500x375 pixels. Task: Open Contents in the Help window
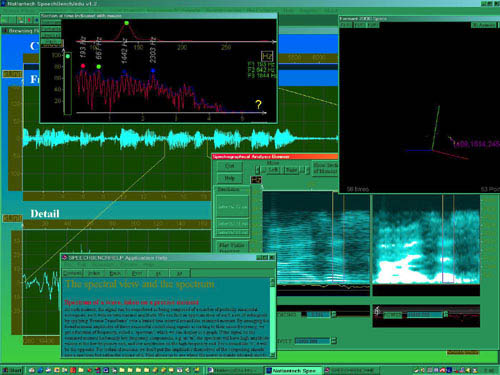pos(73,273)
